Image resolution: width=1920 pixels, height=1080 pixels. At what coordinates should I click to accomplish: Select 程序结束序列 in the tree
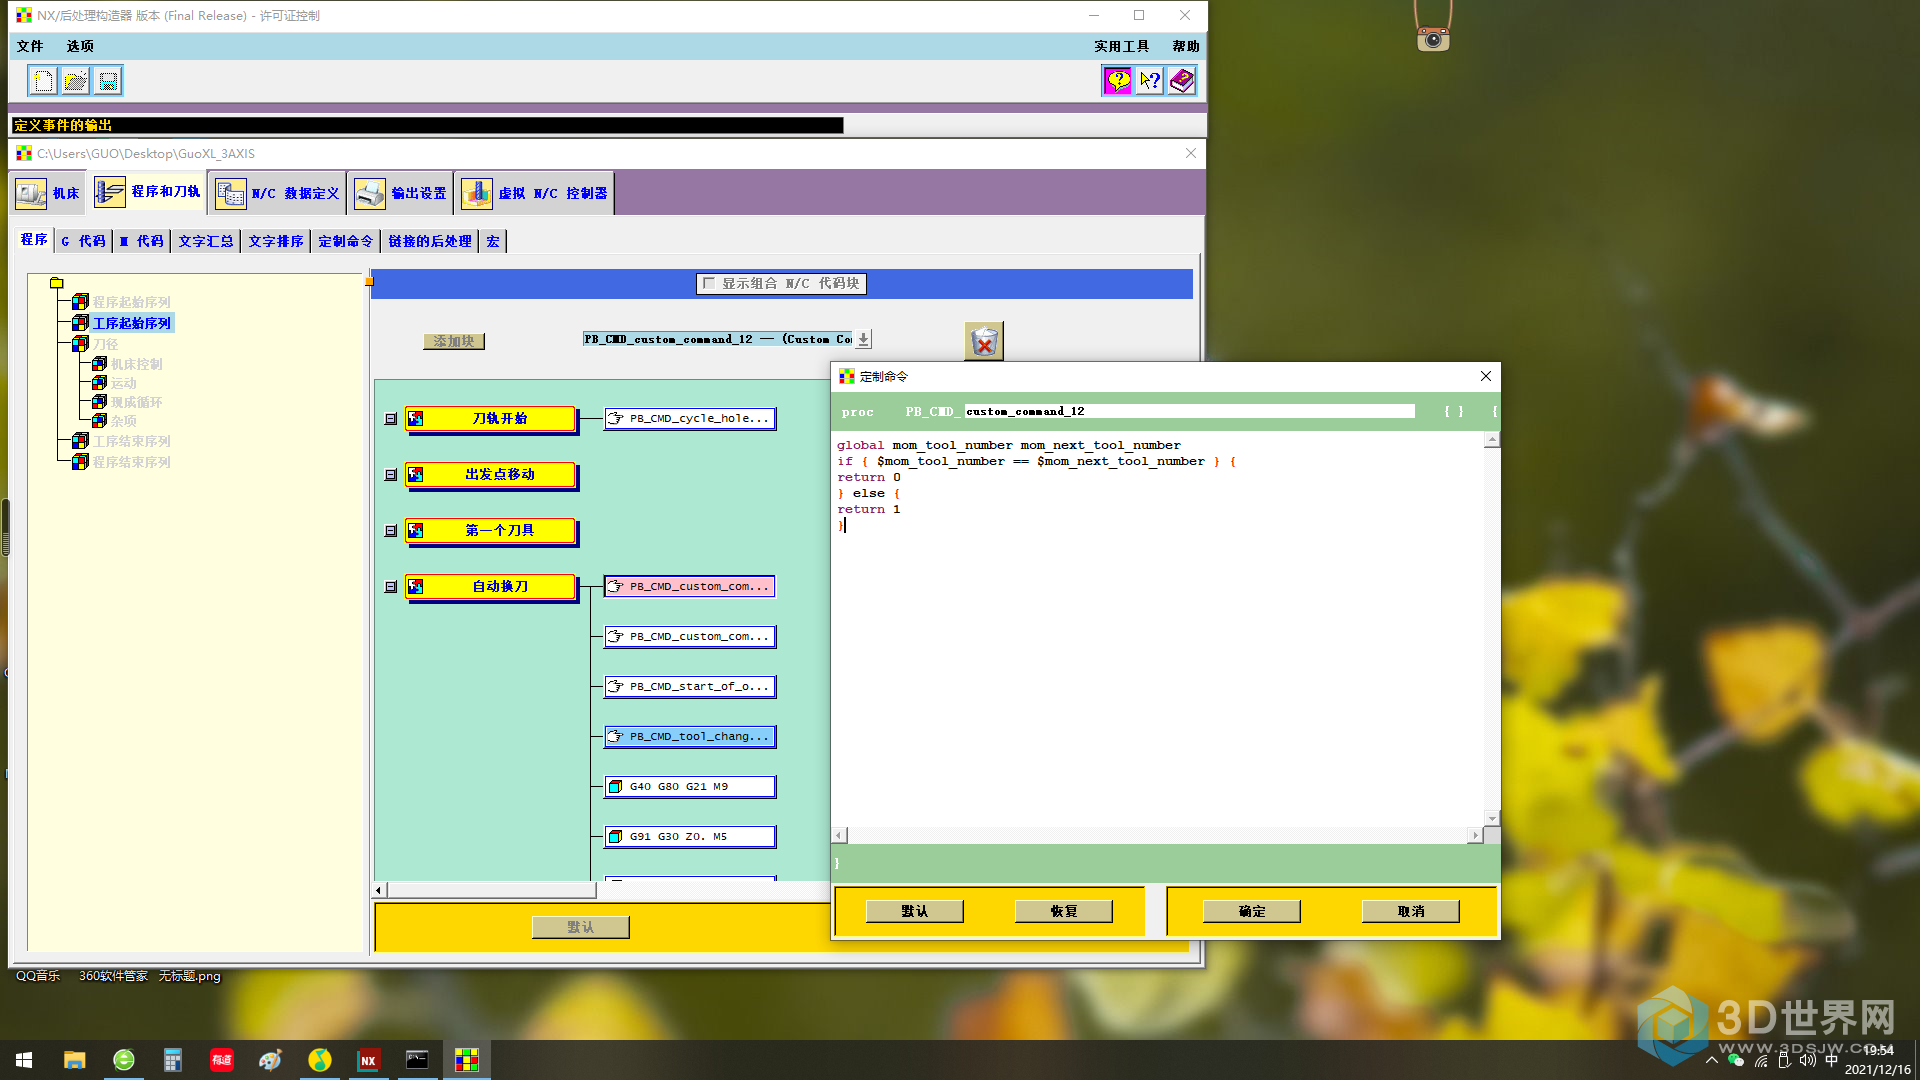click(131, 462)
